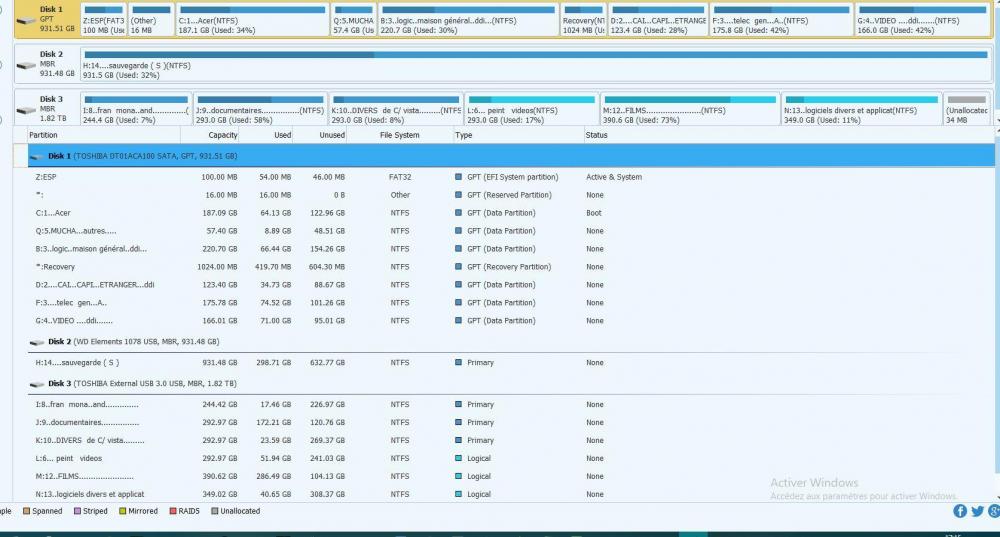This screenshot has height=537, width=1000.
Task: Click the RAID5 legend color swatch
Action: (x=173, y=511)
